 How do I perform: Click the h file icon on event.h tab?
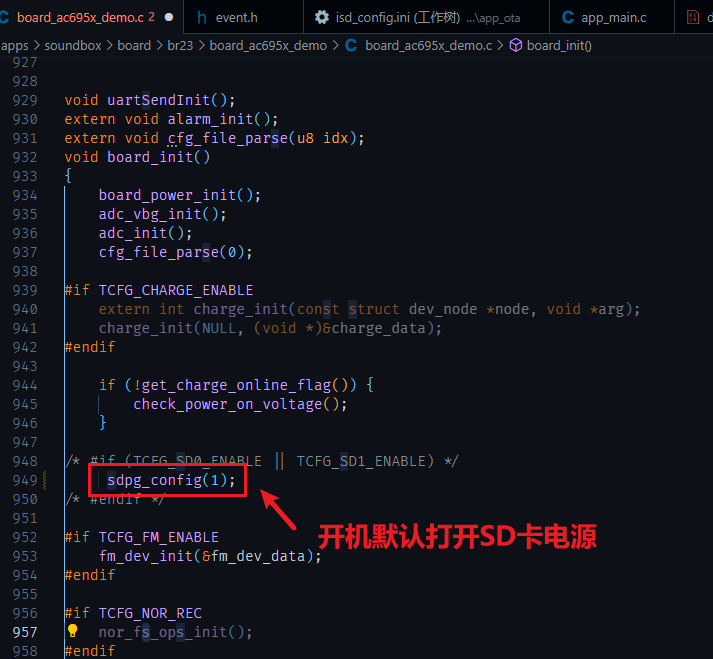click(x=201, y=17)
